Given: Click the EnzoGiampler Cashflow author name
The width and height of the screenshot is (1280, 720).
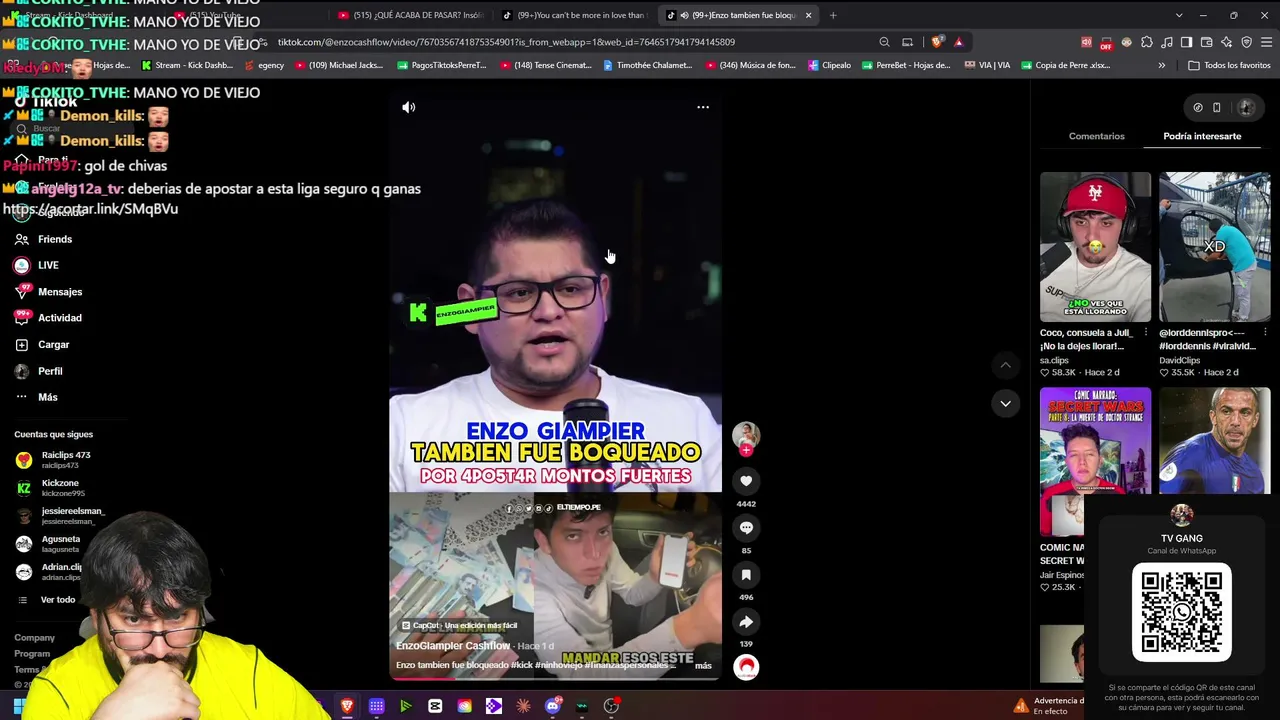Looking at the screenshot, I should [x=453, y=646].
